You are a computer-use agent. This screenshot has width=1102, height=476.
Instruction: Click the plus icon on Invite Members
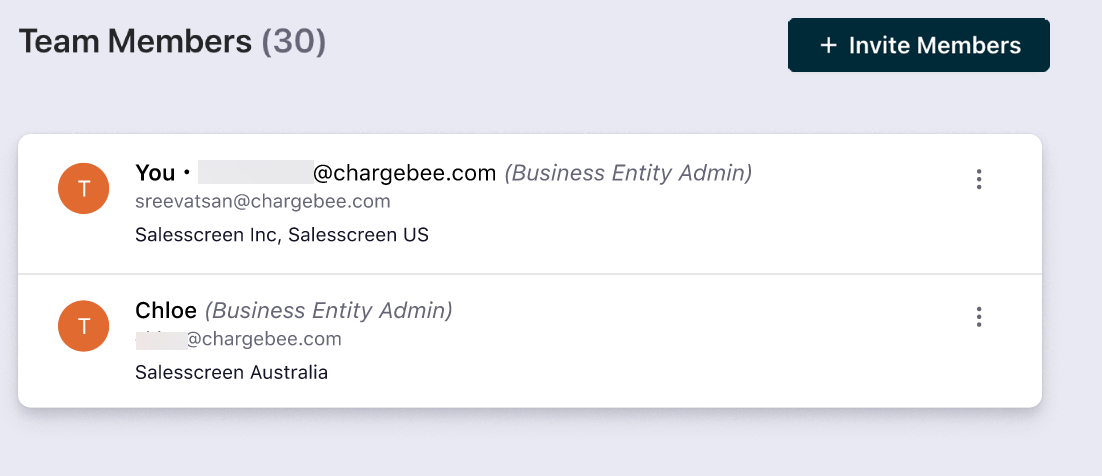(x=828, y=45)
